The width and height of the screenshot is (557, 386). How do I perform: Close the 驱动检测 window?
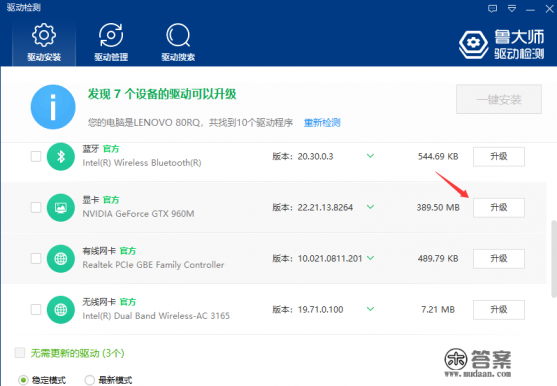[x=550, y=9]
